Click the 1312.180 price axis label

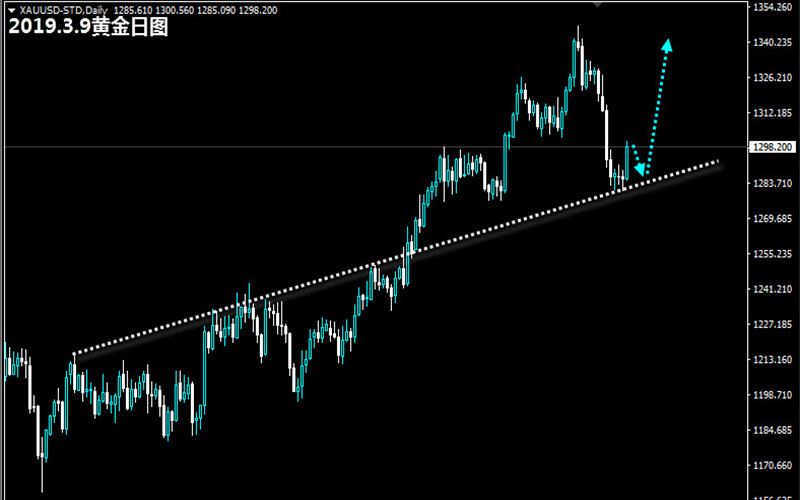(774, 113)
